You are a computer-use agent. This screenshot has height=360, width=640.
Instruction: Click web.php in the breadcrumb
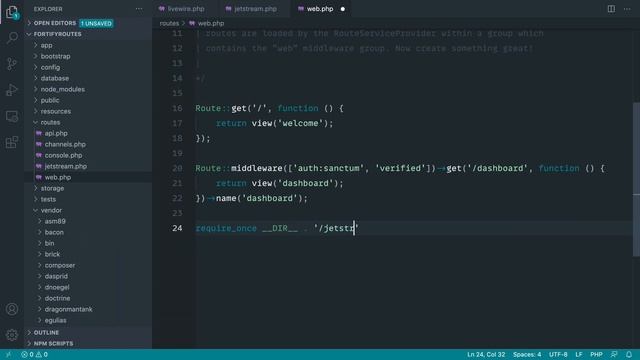pyautogui.click(x=211, y=23)
